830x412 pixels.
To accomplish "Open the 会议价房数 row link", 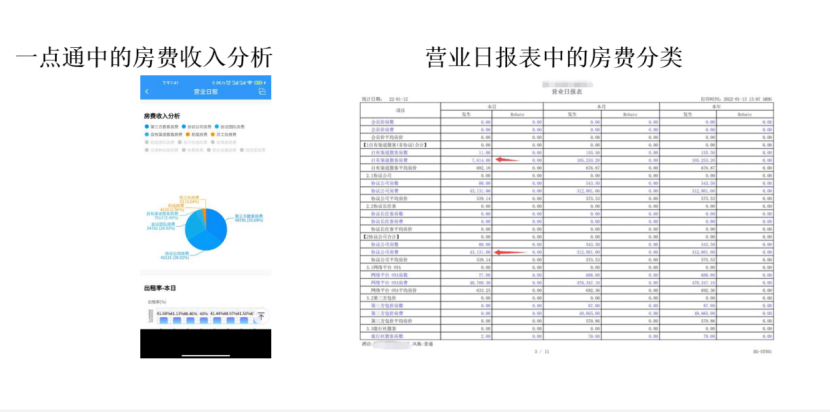I will [383, 122].
